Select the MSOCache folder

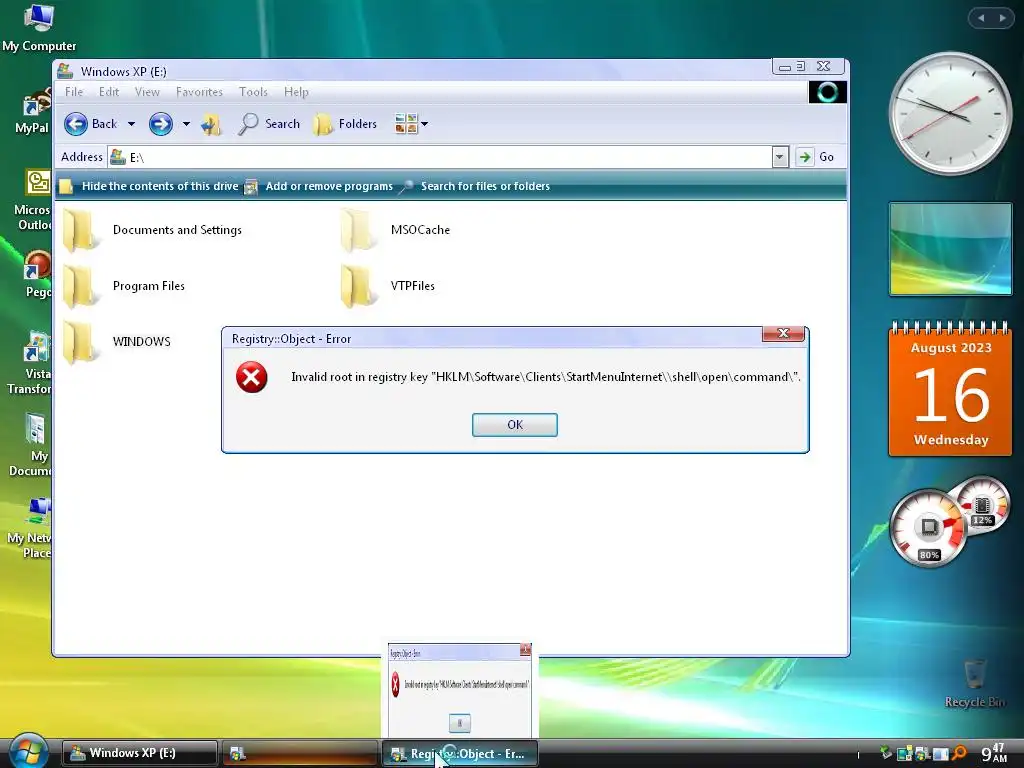pos(395,230)
